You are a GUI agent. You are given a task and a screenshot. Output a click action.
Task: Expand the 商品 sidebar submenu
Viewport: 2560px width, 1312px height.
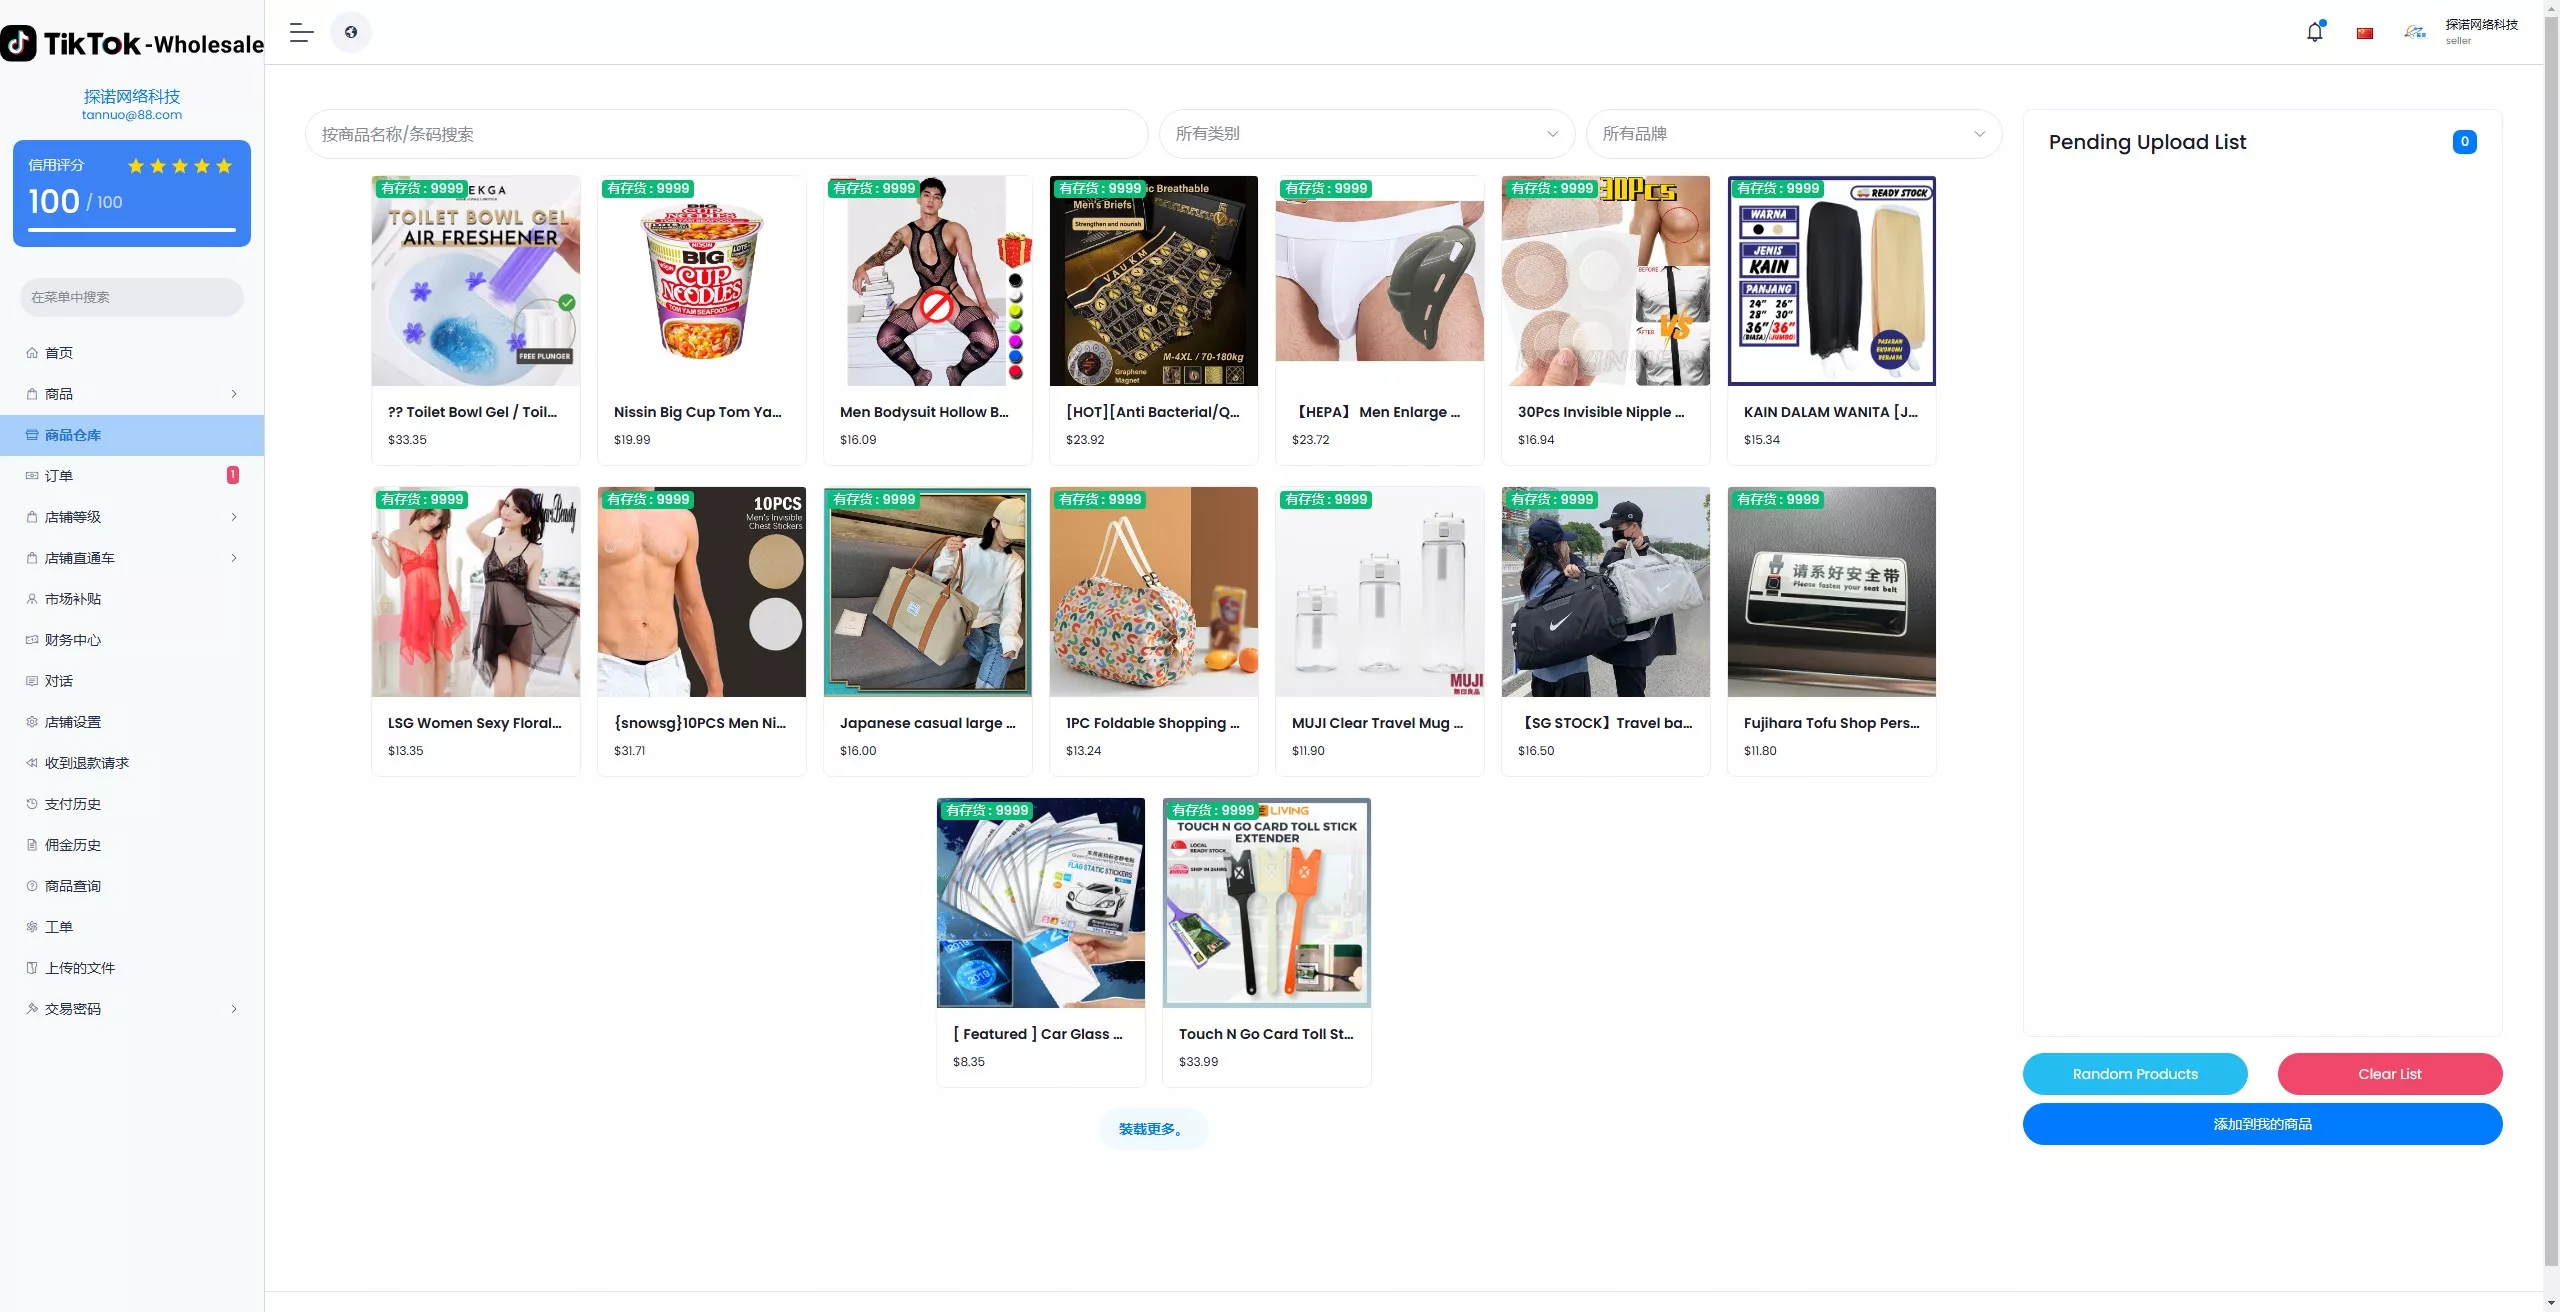point(132,394)
